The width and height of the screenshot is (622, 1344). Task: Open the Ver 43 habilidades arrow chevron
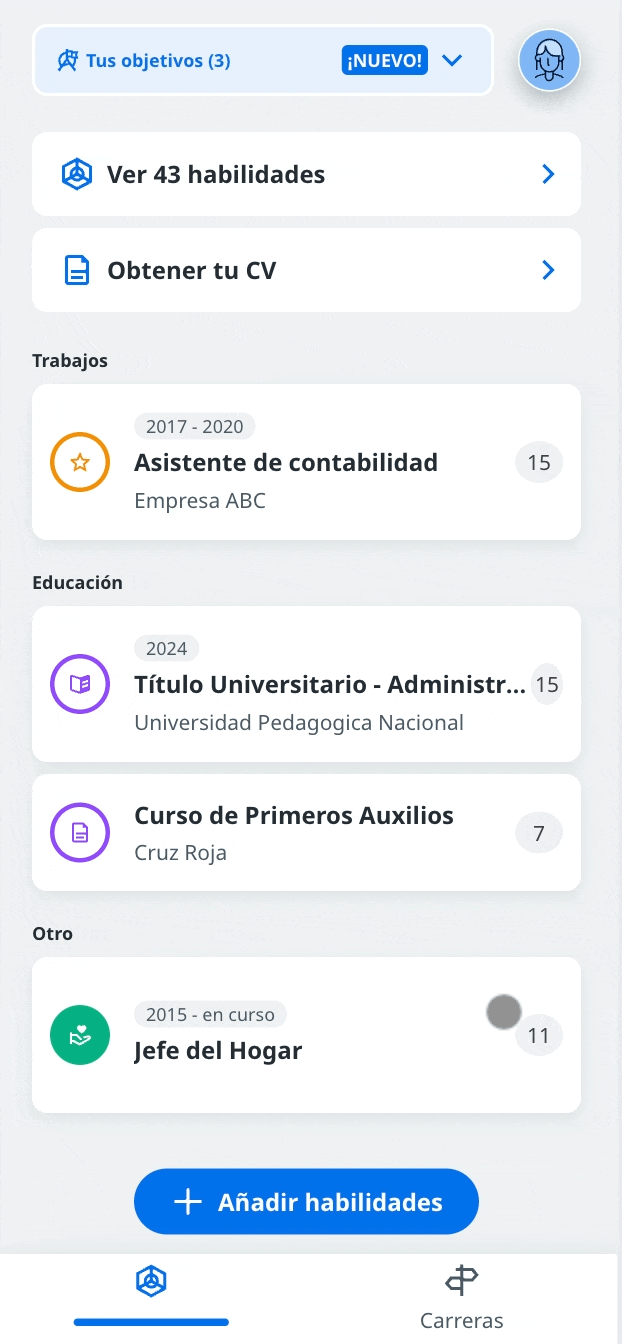548,174
